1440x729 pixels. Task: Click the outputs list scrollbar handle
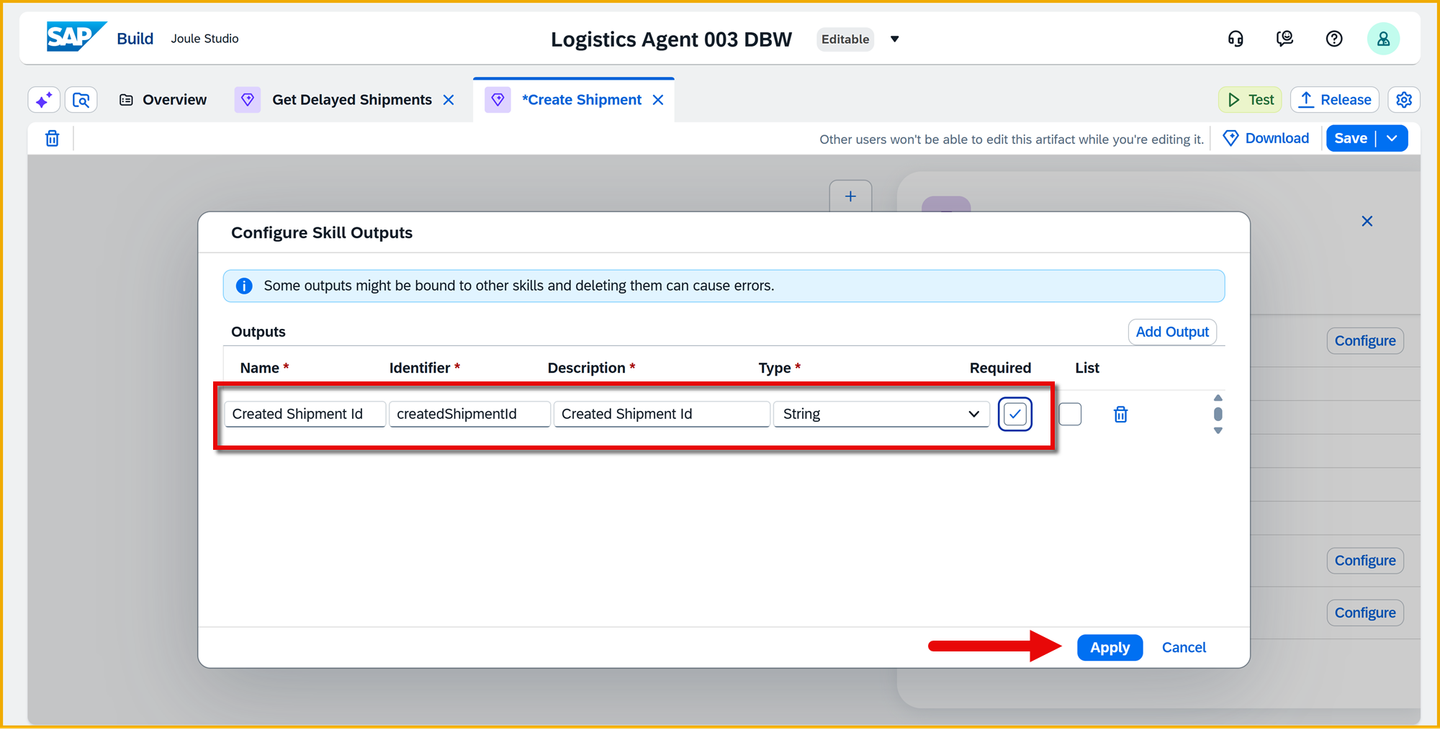(x=1218, y=414)
